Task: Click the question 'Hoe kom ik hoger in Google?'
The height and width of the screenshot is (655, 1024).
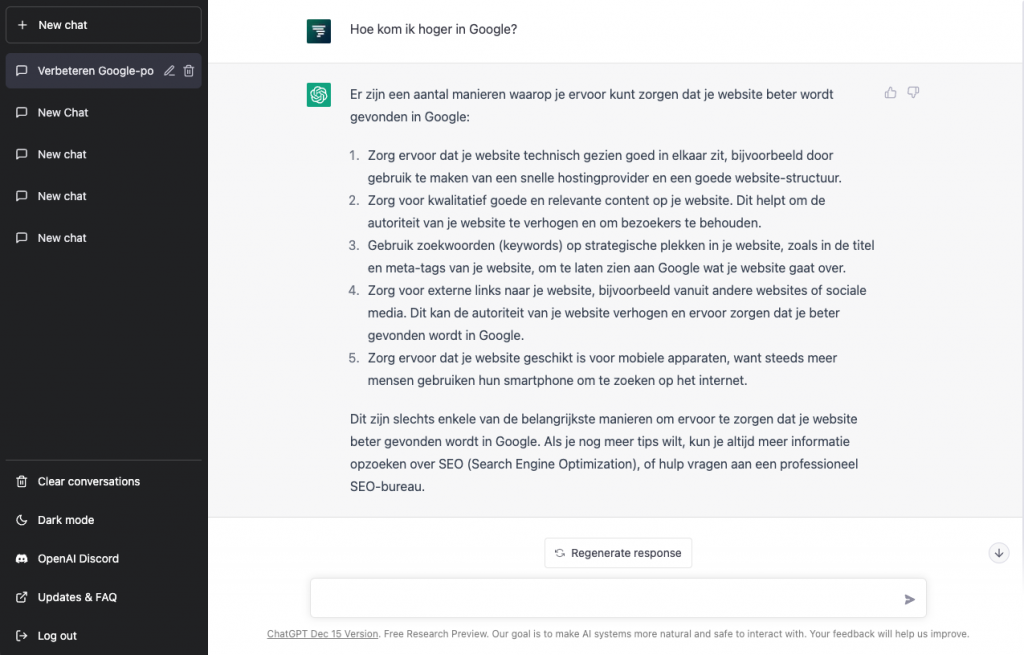Action: pos(433,29)
